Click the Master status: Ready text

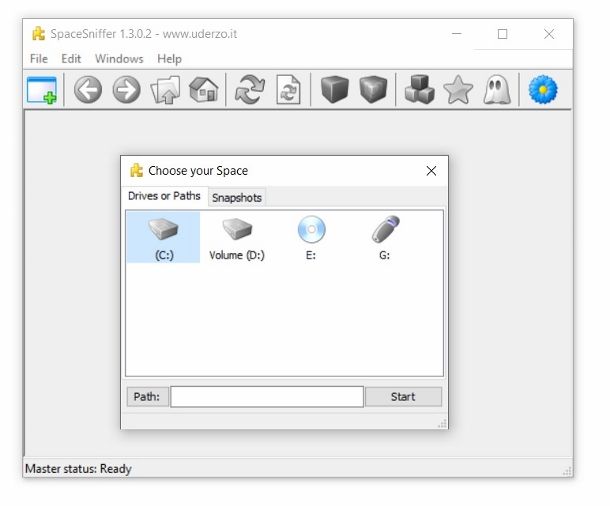(78, 469)
